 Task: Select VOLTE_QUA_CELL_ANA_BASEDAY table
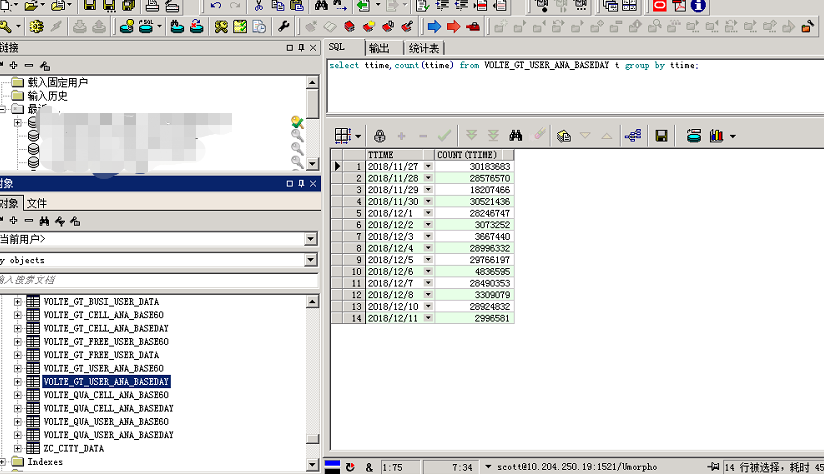(108, 408)
